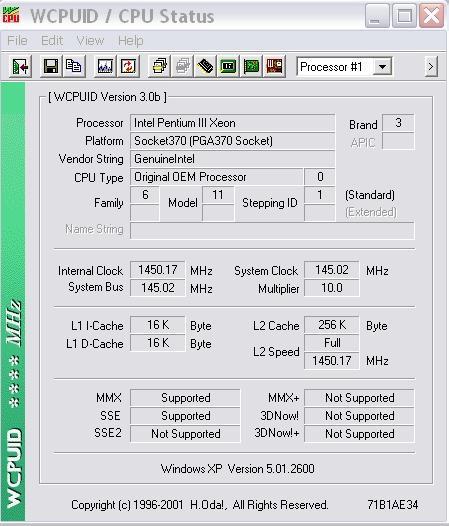449x526 pixels.
Task: Open the Processor #1 dropdown
Action: [382, 67]
